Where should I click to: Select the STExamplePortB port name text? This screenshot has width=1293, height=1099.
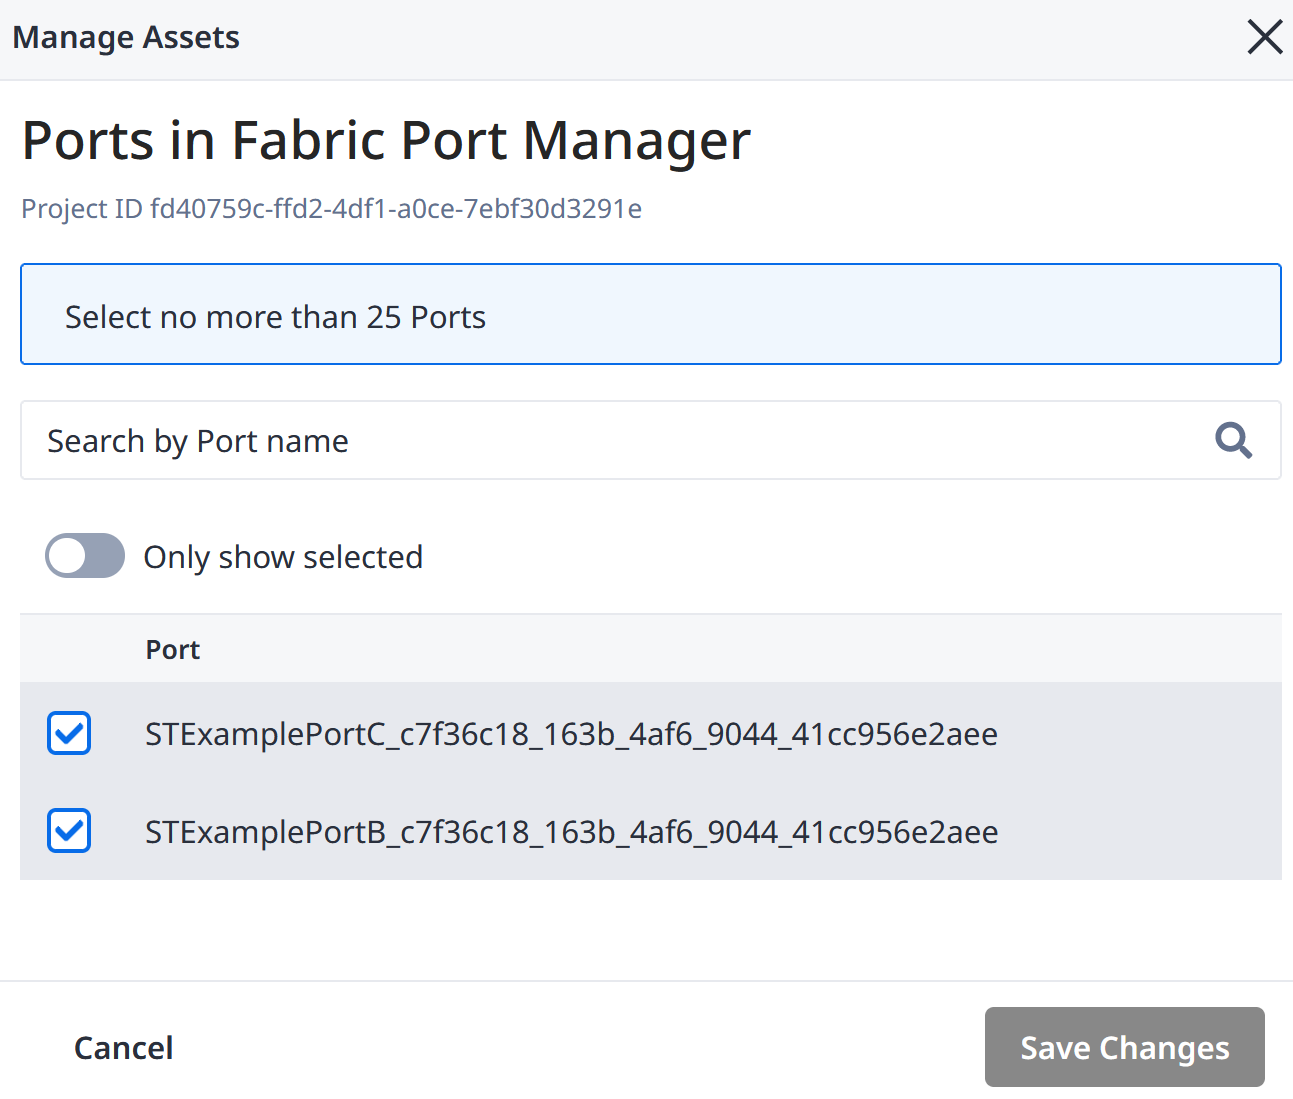[571, 832]
